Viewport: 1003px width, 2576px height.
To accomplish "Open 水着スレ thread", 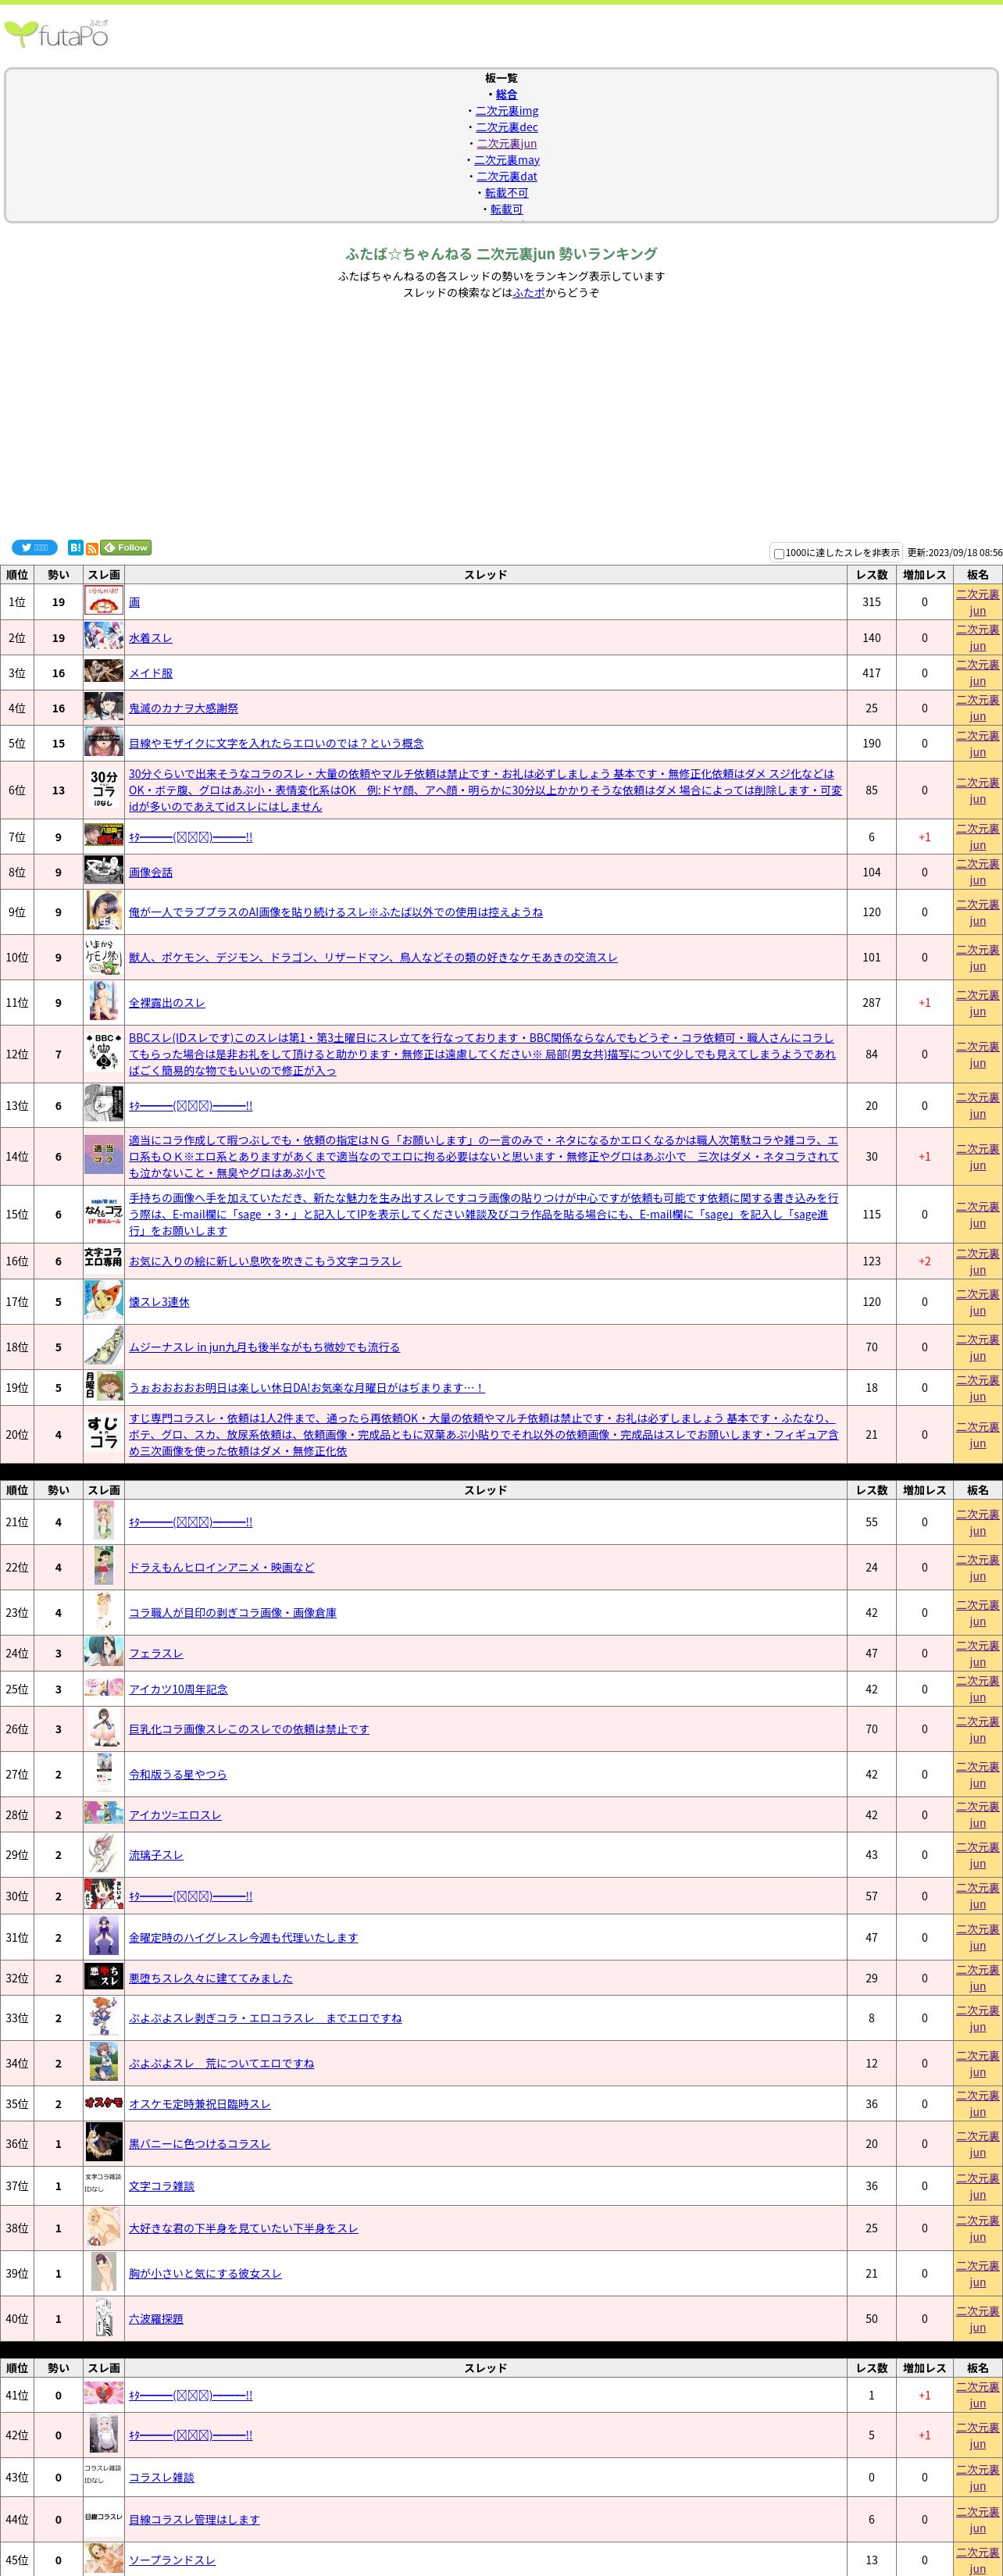I will [x=150, y=637].
